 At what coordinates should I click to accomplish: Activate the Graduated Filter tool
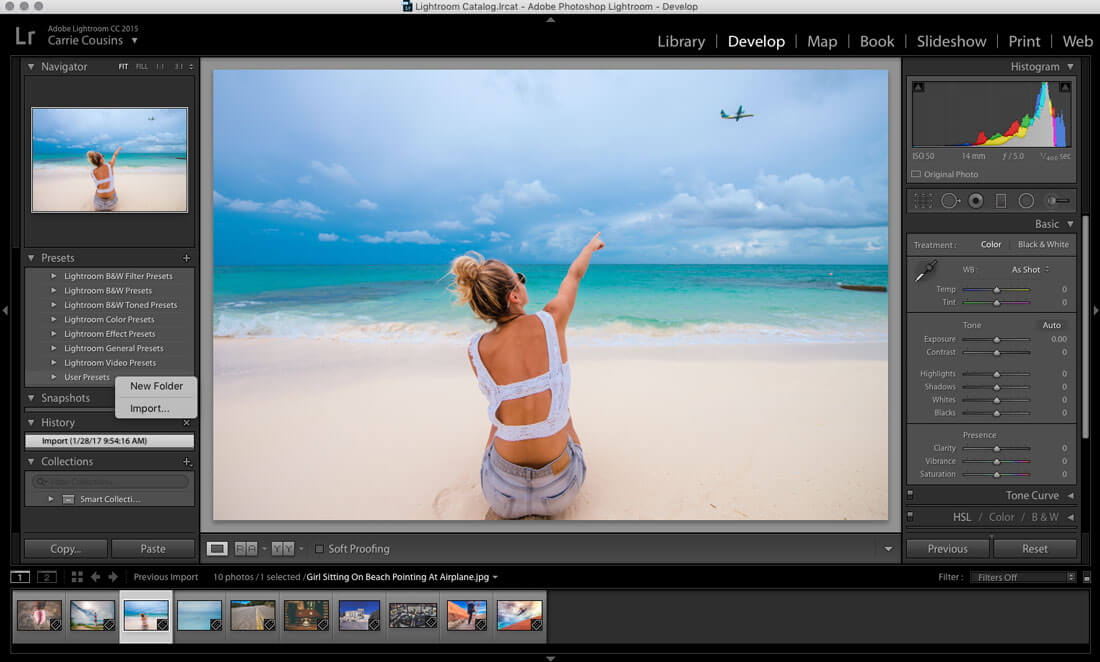[1001, 200]
